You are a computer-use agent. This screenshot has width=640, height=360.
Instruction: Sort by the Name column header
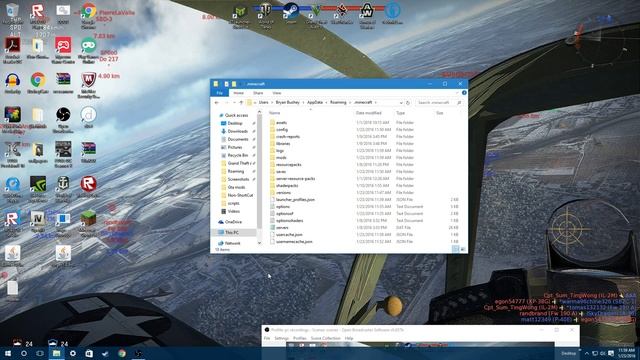(275, 113)
